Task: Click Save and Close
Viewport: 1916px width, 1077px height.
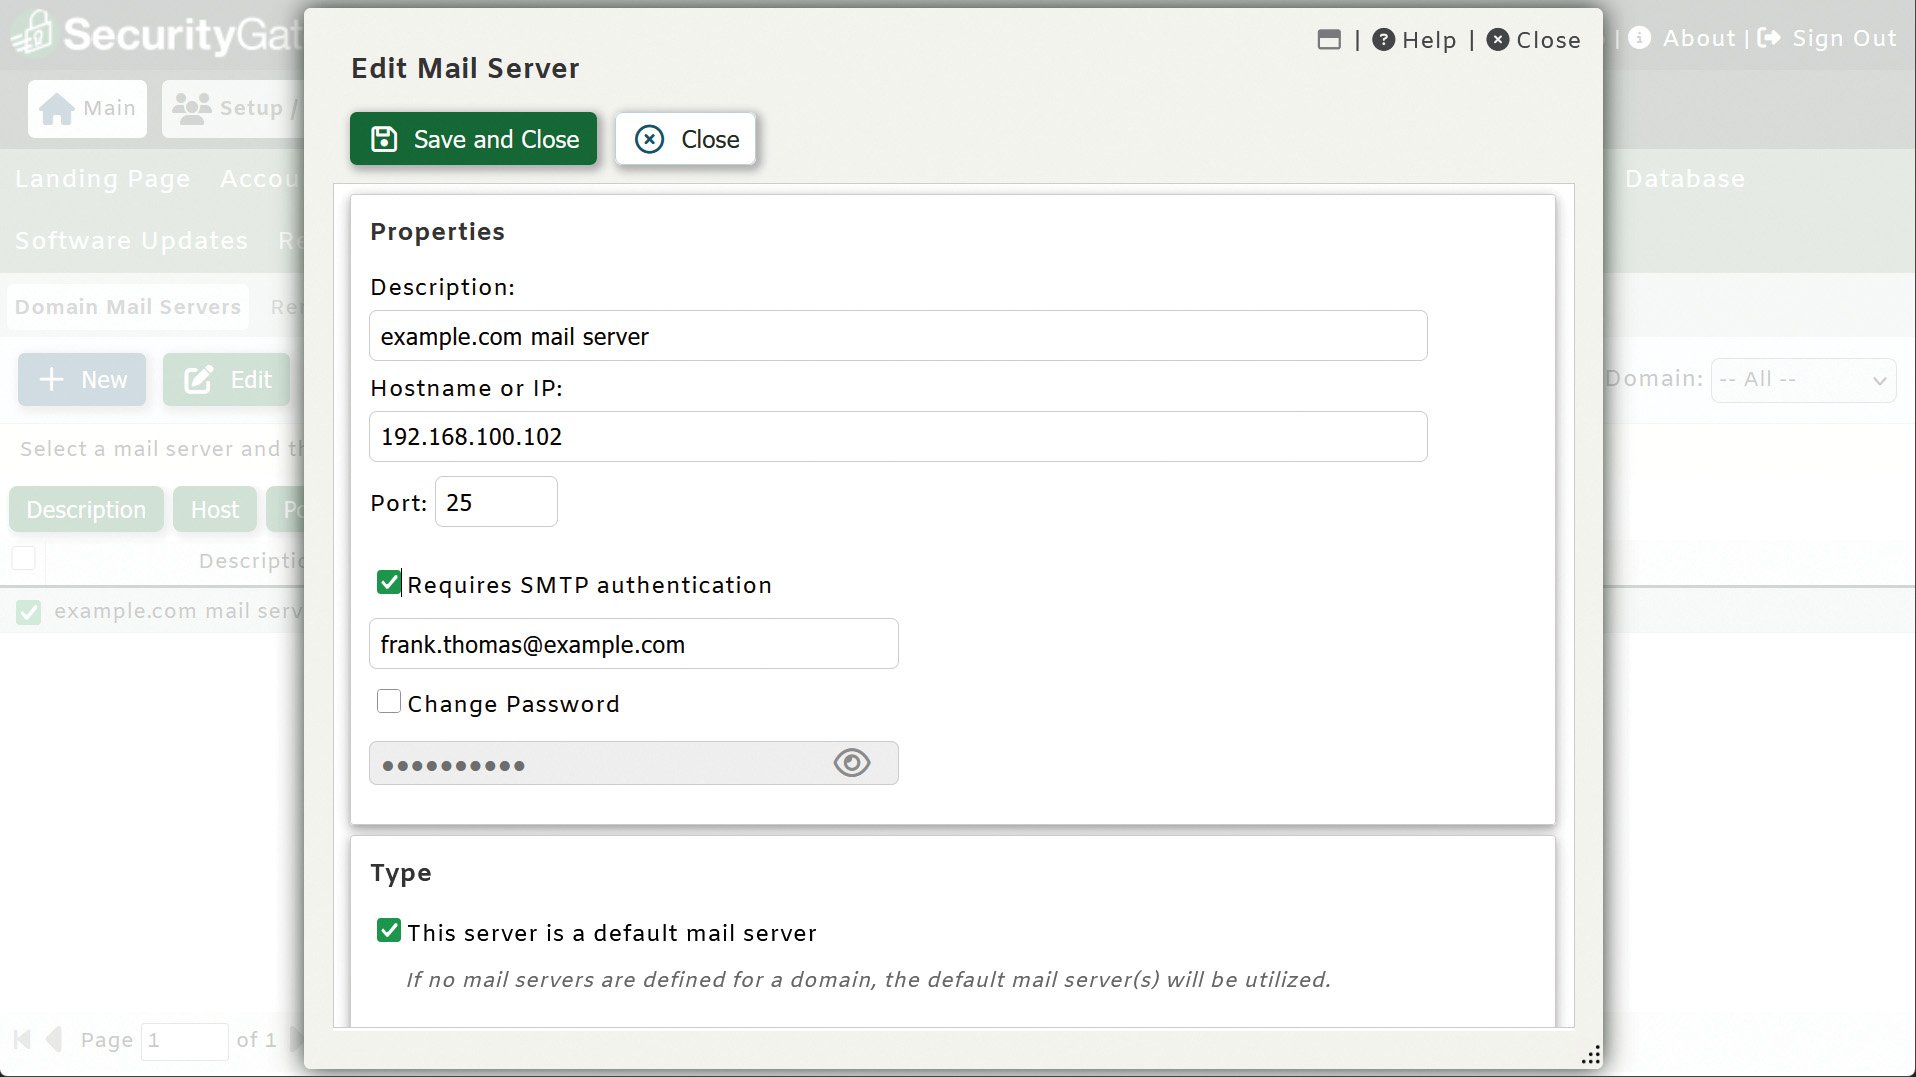Action: pyautogui.click(x=472, y=139)
